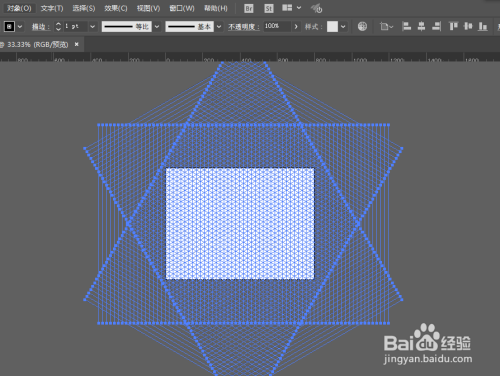Screen dimensions: 500x376
Task: Click the stroke weight up/down stepper
Action: tap(58, 26)
